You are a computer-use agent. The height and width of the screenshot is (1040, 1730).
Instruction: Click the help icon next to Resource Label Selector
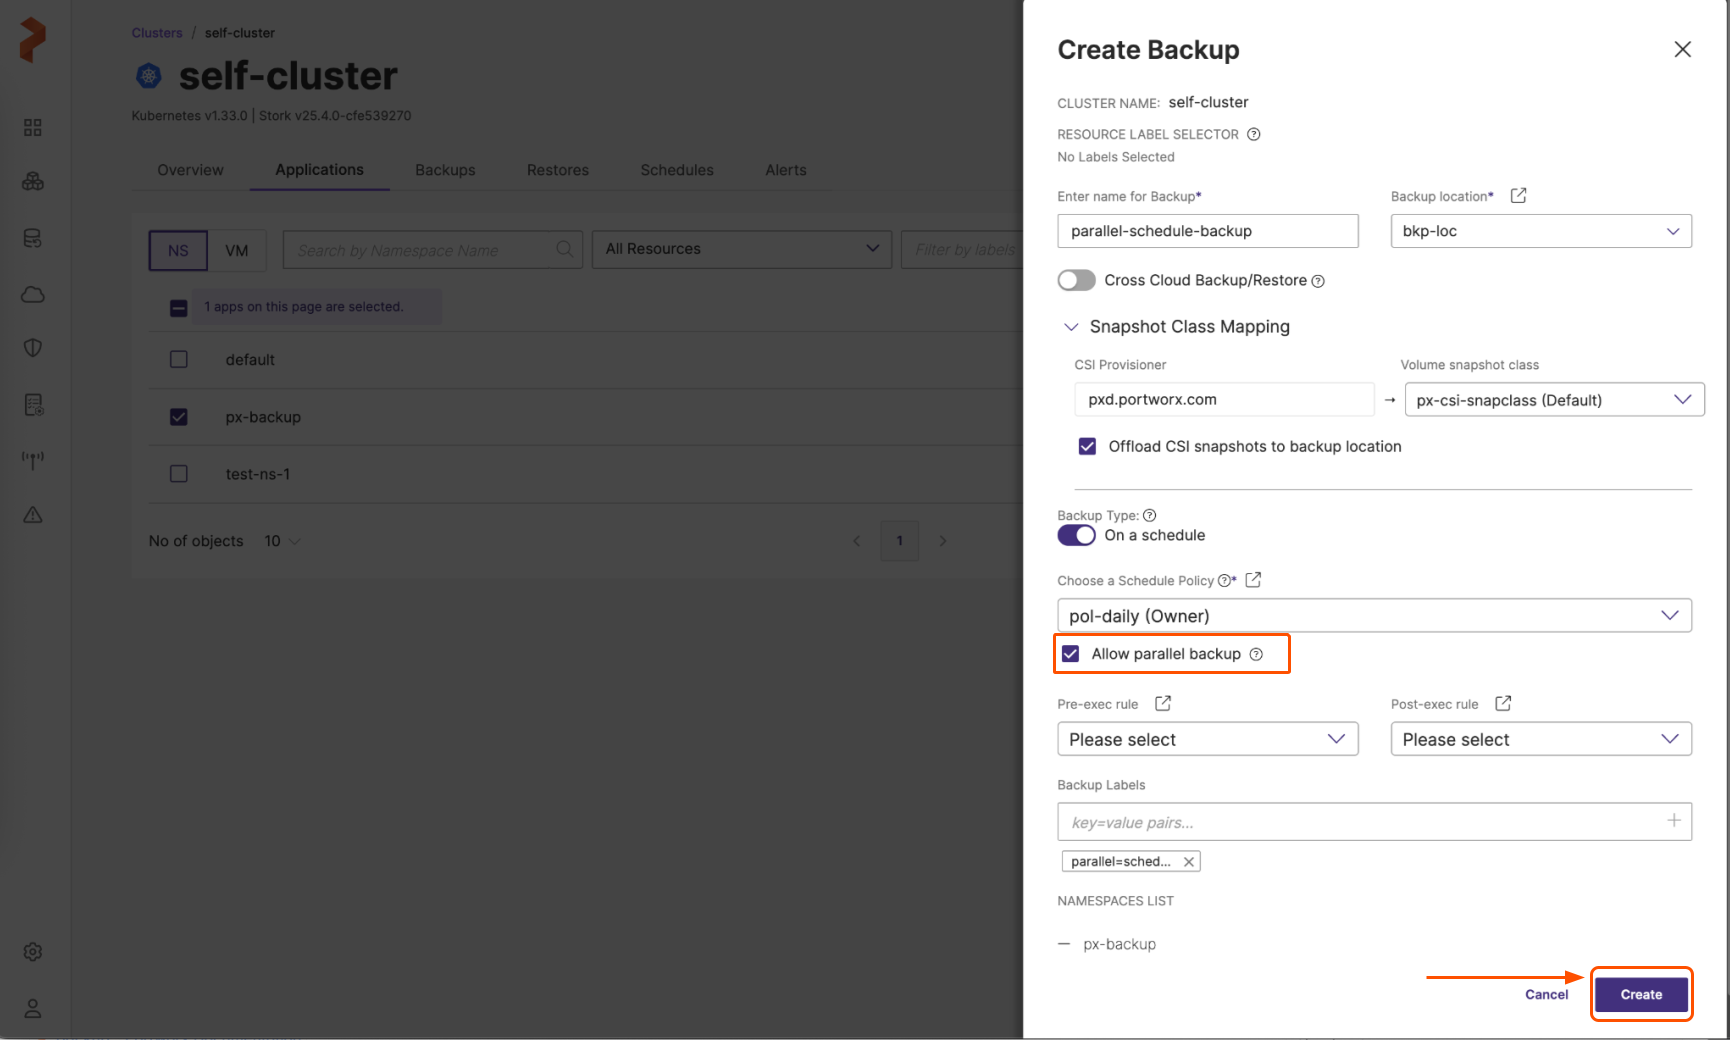point(1253,134)
